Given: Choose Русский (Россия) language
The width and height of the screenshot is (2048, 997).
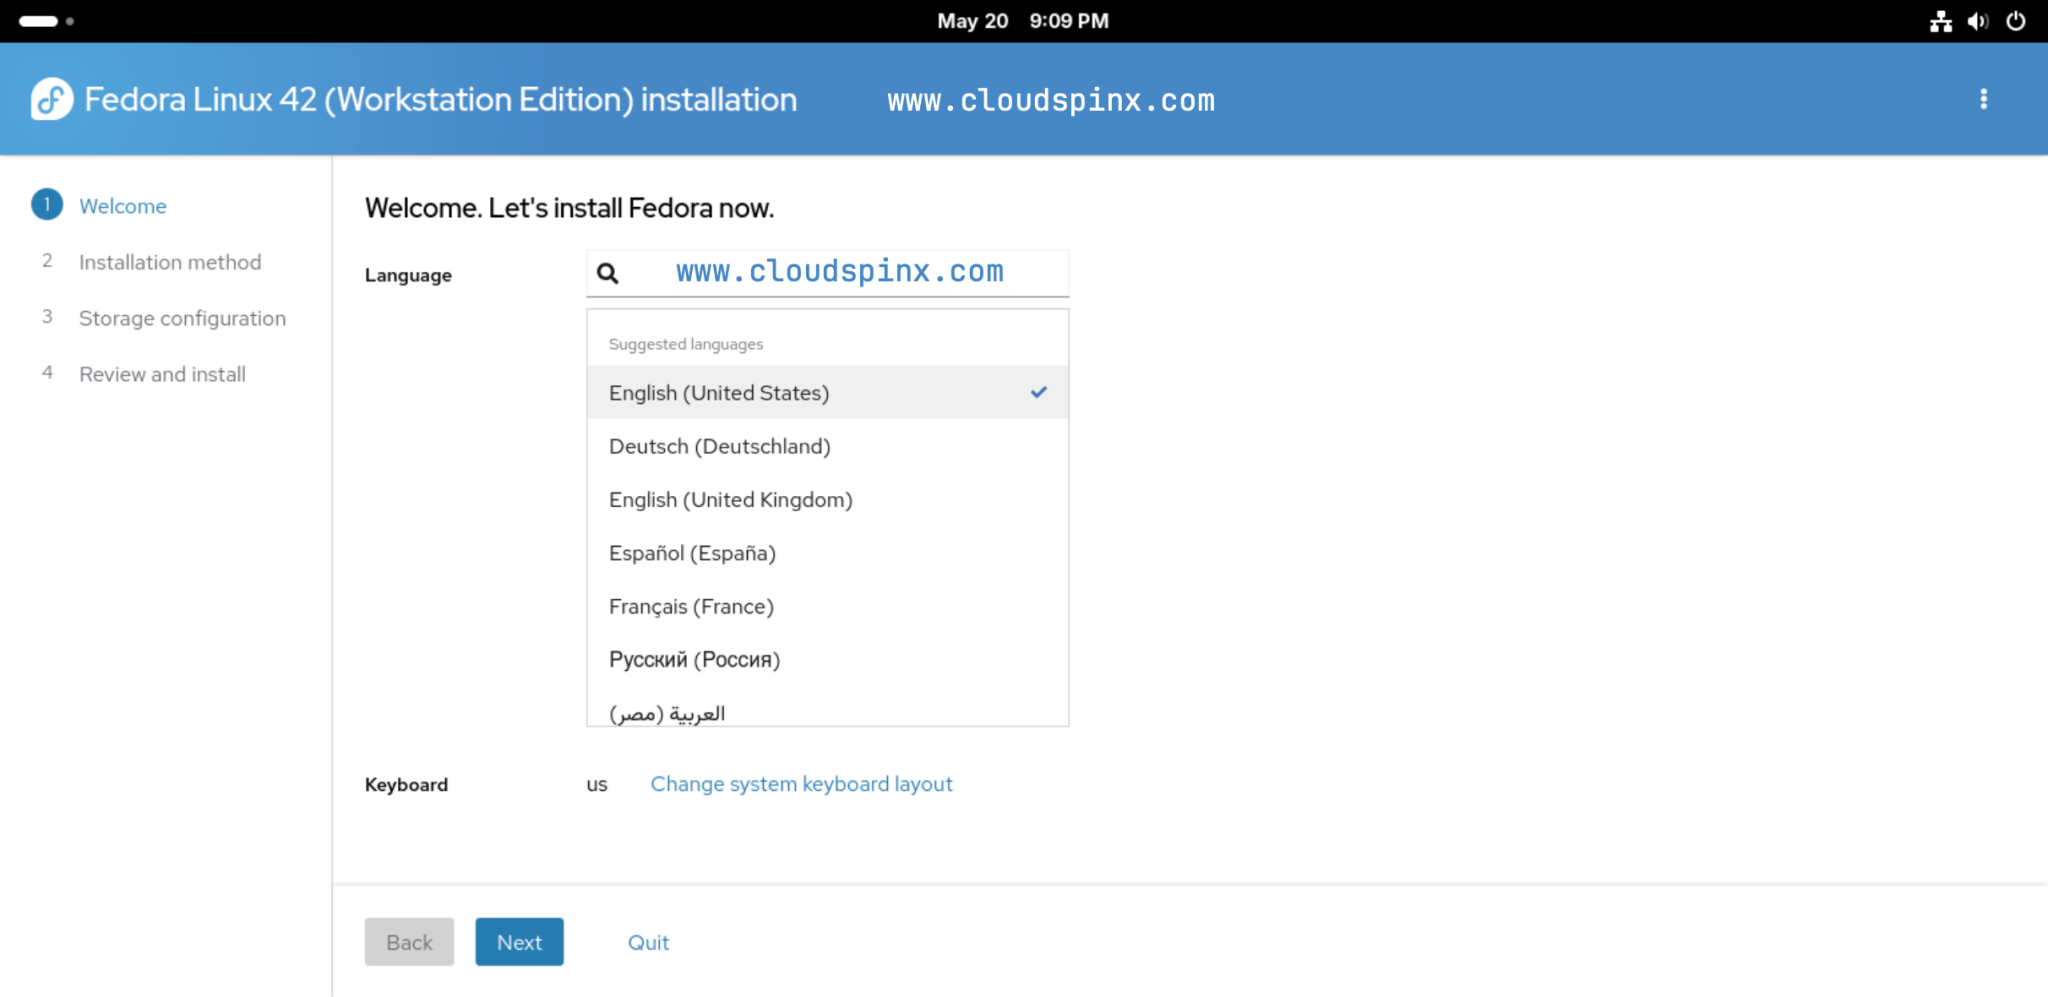Looking at the screenshot, I should [x=694, y=658].
